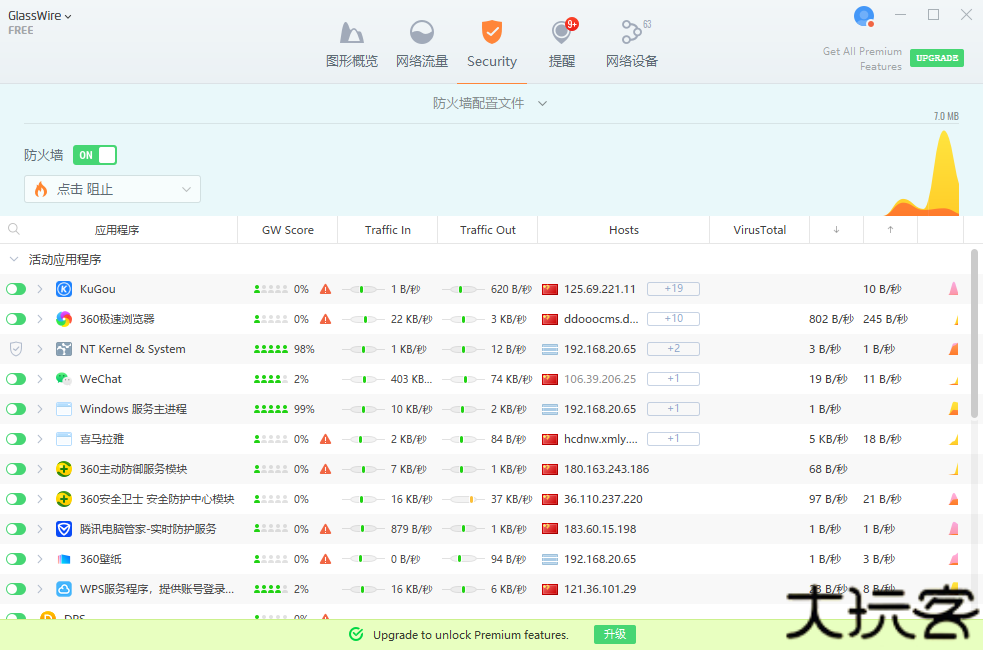Toggle firewall switch for 360极速浏览器
Image resolution: width=983 pixels, height=650 pixels.
point(16,319)
